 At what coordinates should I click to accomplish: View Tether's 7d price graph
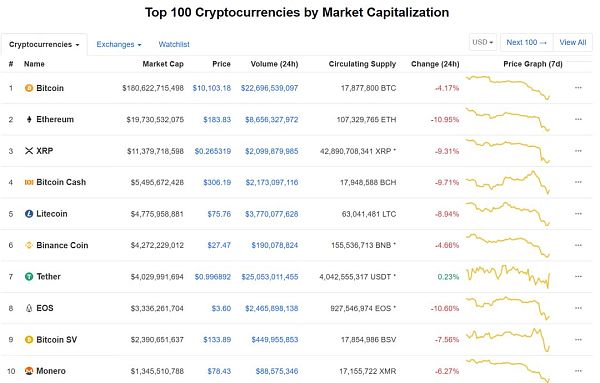click(x=508, y=276)
